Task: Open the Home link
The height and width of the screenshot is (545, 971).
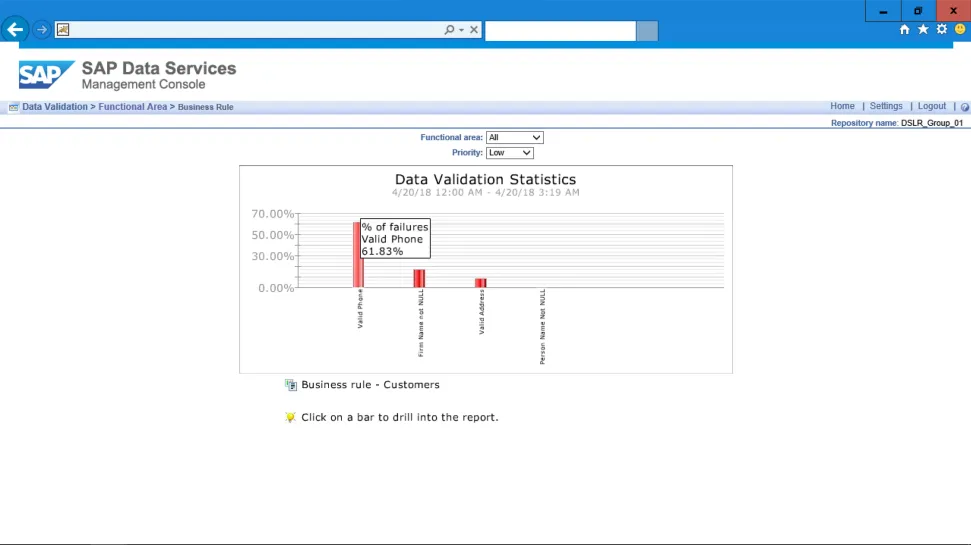Action: [x=842, y=106]
